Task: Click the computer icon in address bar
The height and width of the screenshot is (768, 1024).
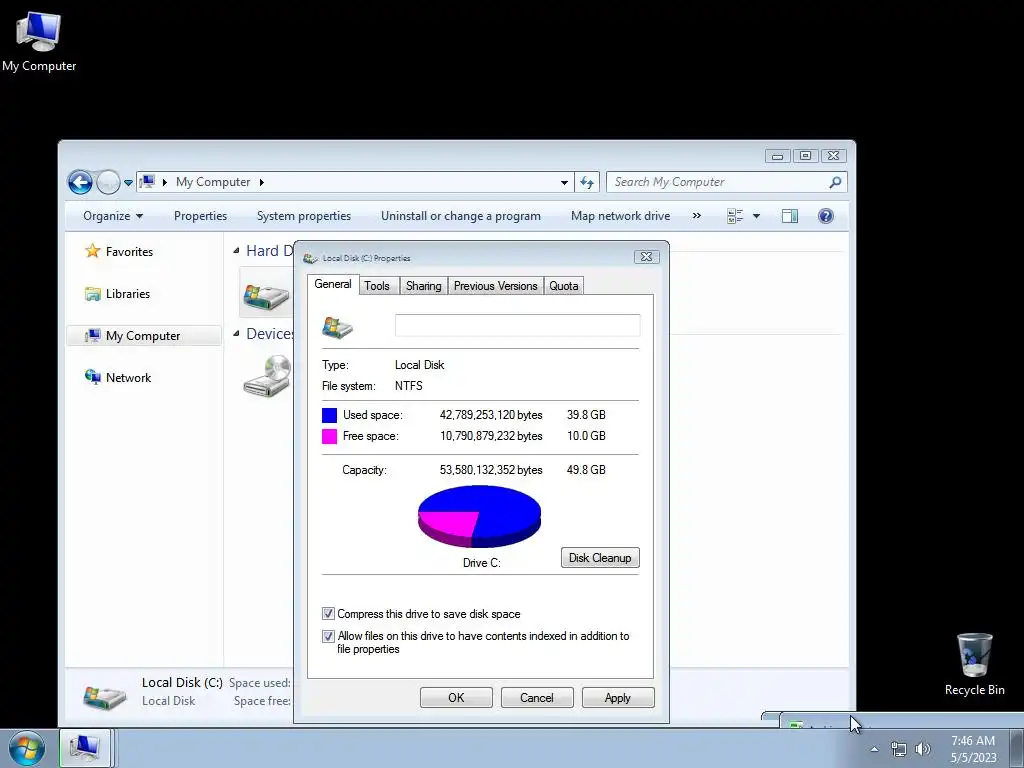Action: [x=148, y=182]
